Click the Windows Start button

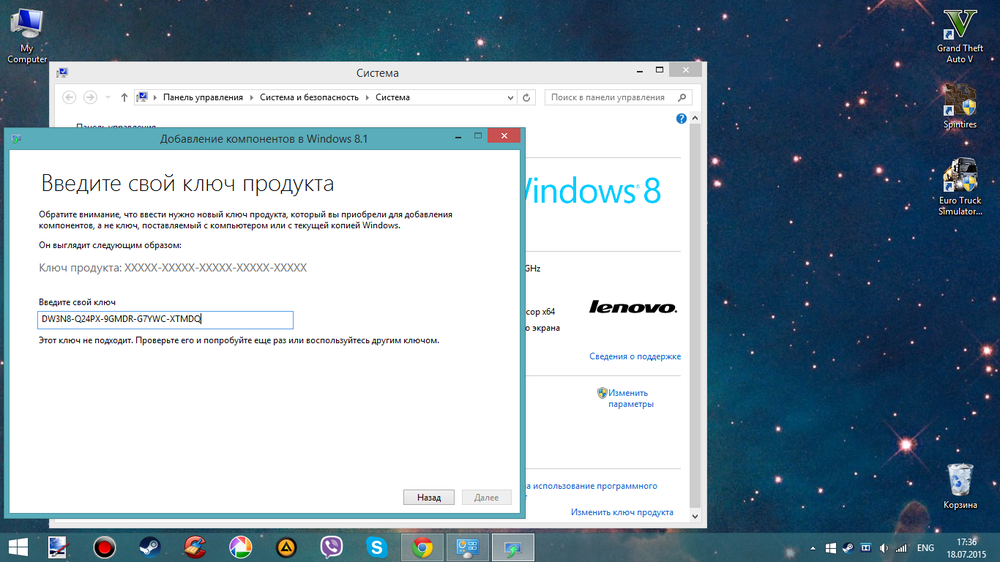(17, 547)
